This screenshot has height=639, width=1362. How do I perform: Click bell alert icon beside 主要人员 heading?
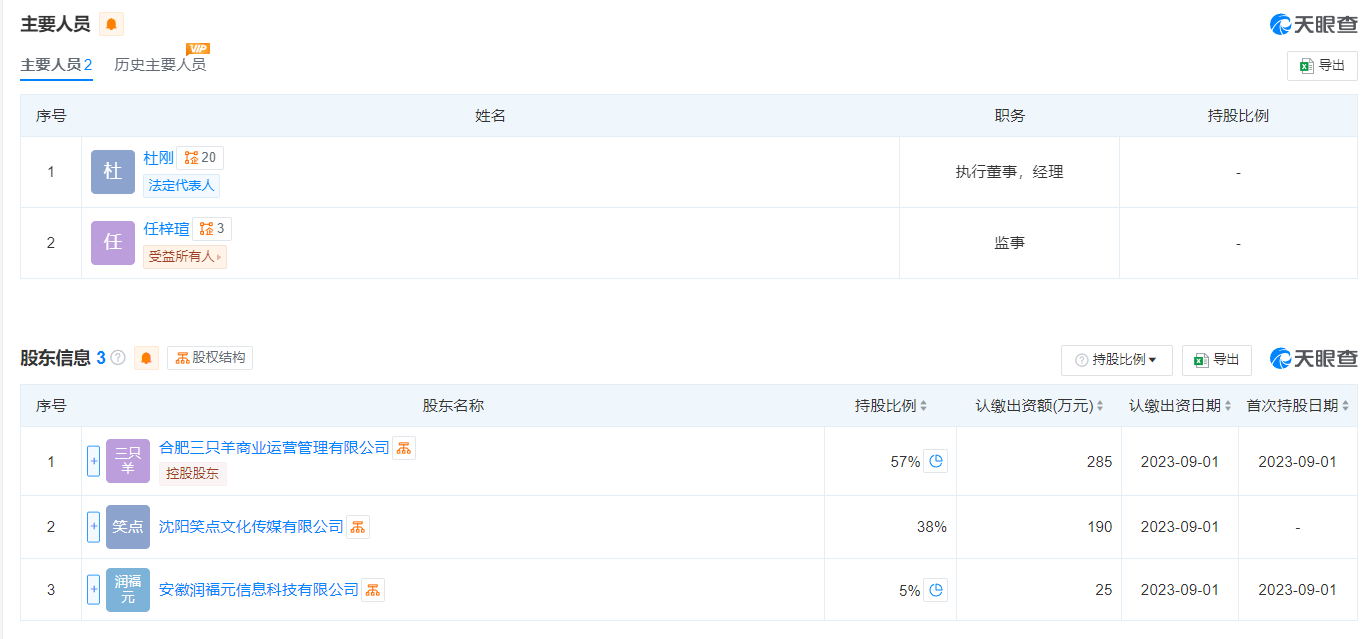(111, 24)
